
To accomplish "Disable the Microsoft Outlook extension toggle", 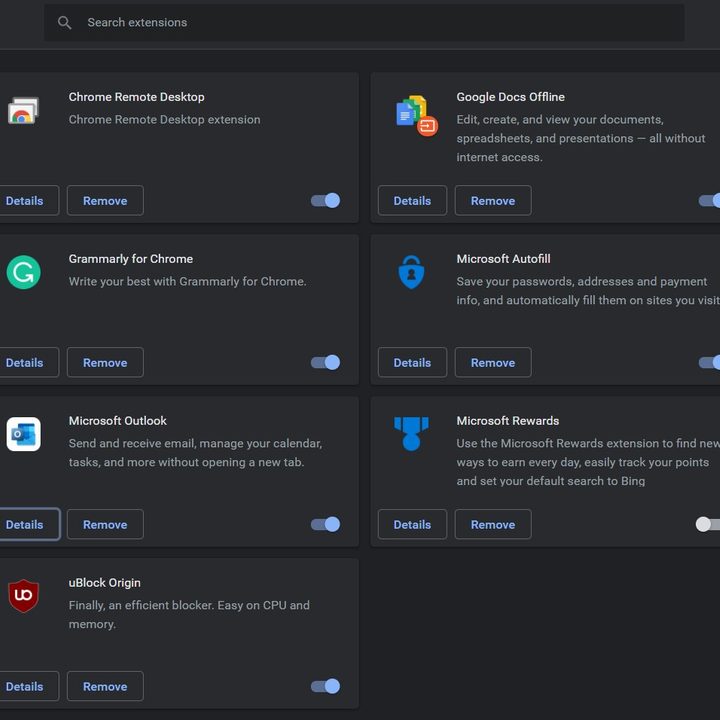I will tap(326, 524).
